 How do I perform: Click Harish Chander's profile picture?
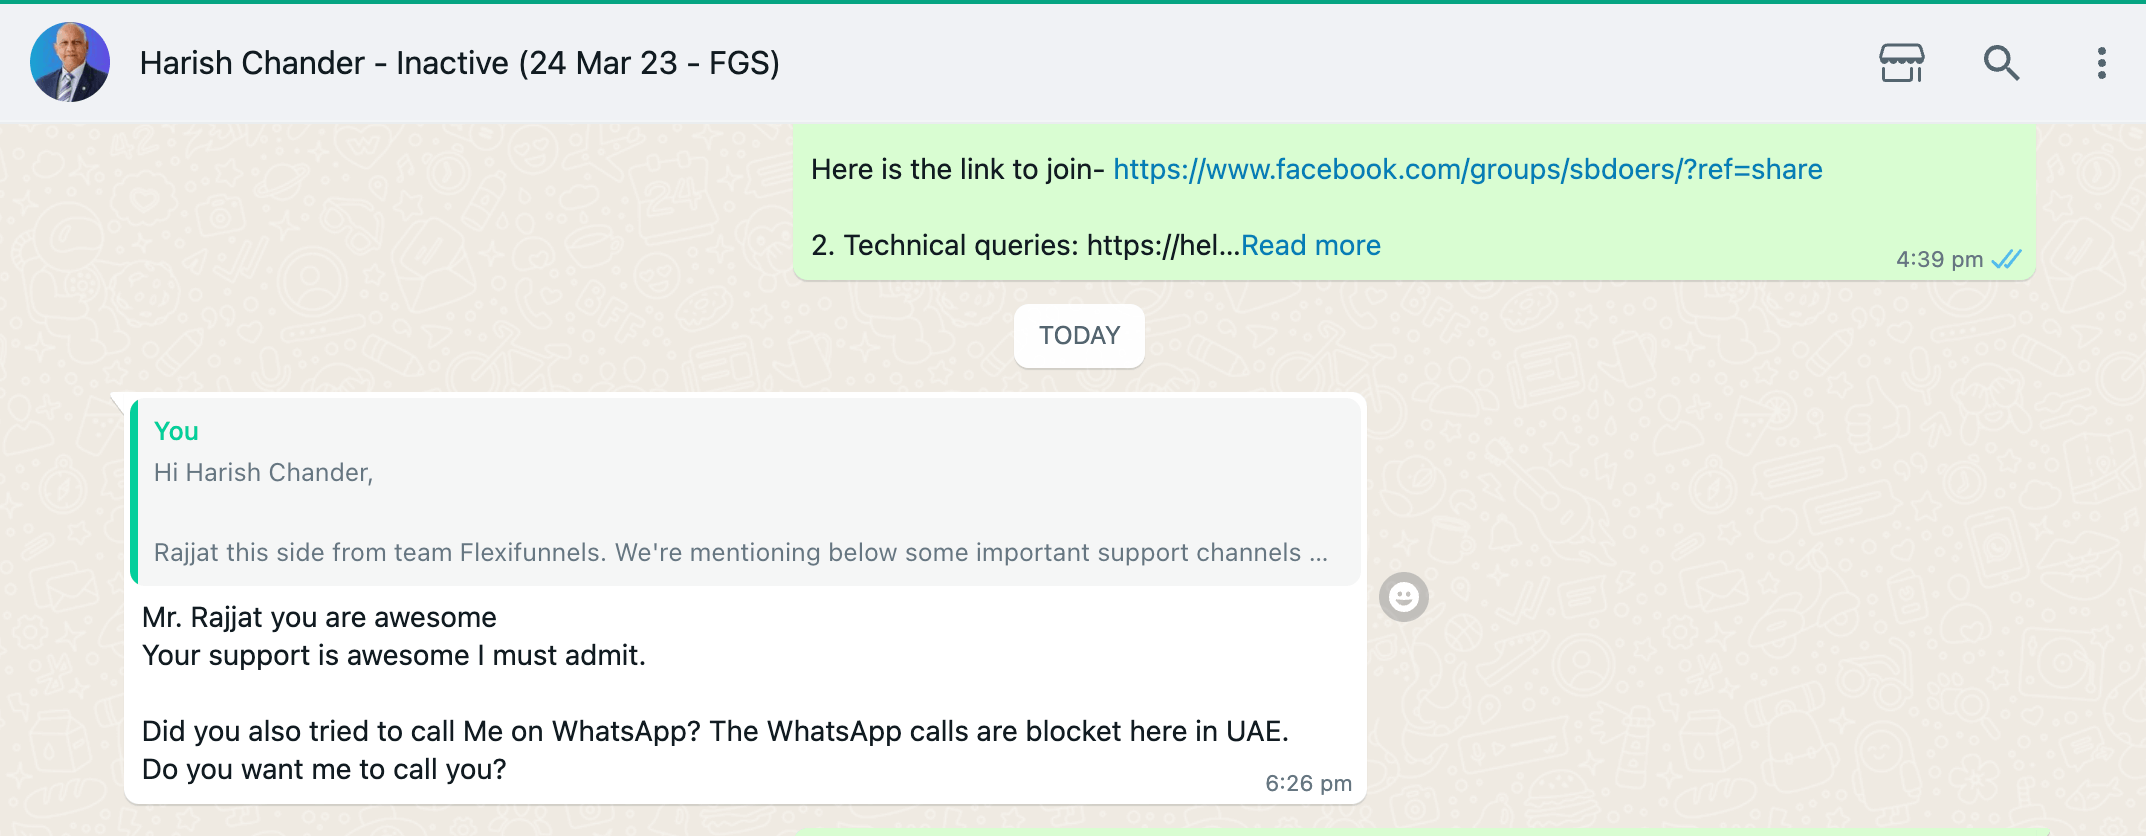(70, 62)
